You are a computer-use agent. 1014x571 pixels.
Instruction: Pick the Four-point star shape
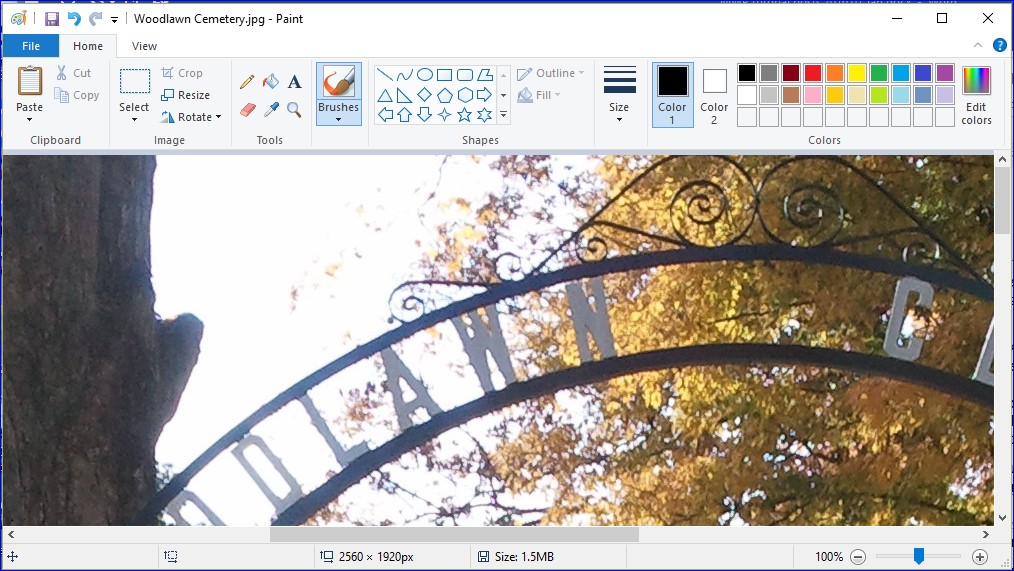444,115
